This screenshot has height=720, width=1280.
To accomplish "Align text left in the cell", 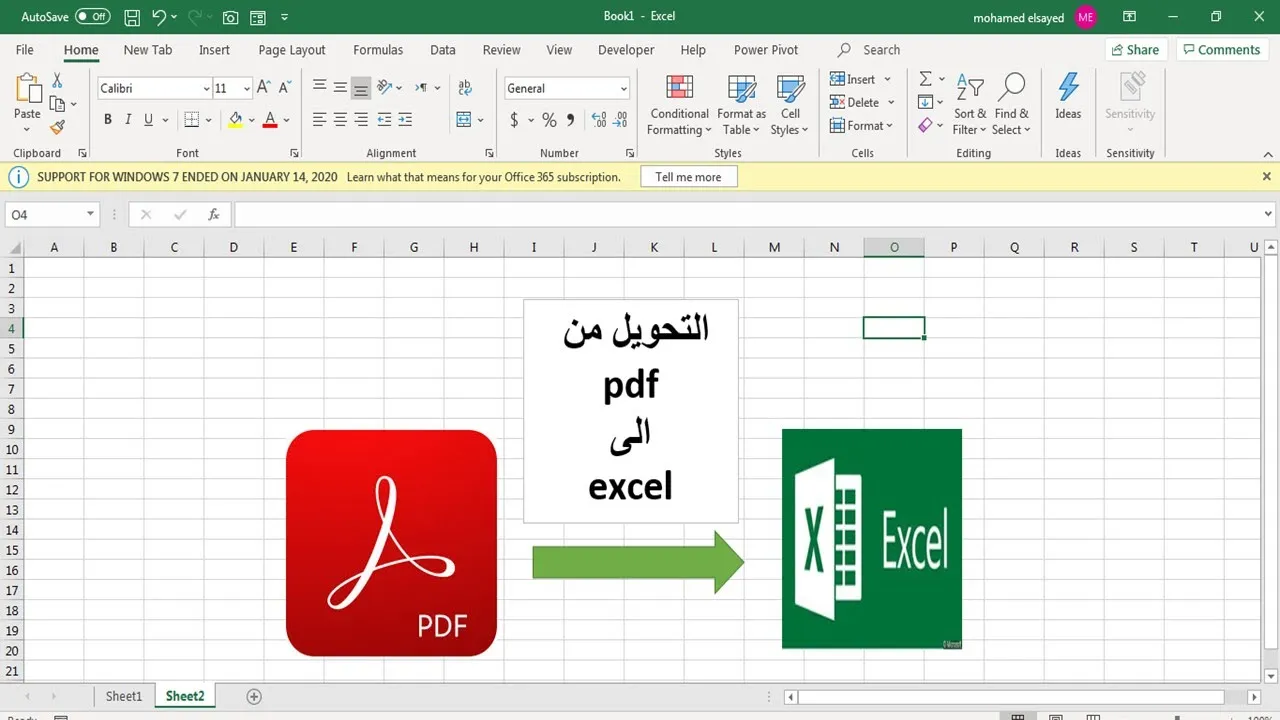I will click(x=320, y=120).
